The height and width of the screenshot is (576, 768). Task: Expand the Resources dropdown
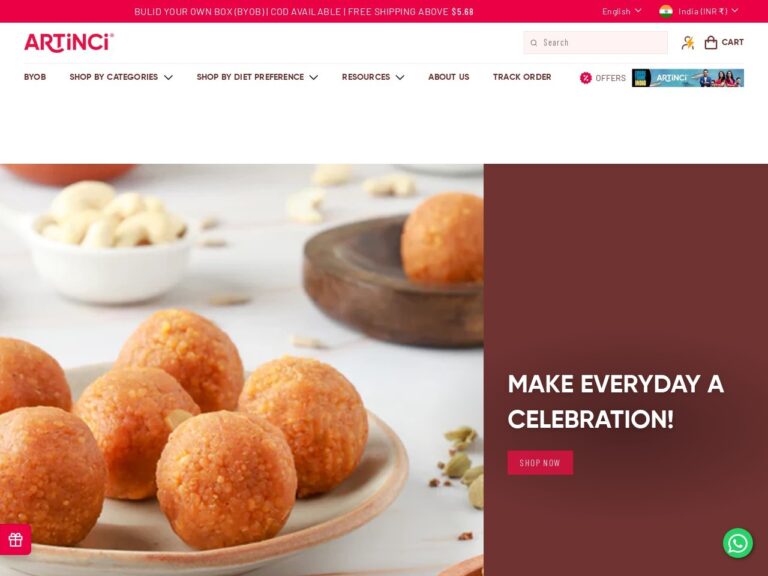pyautogui.click(x=373, y=77)
